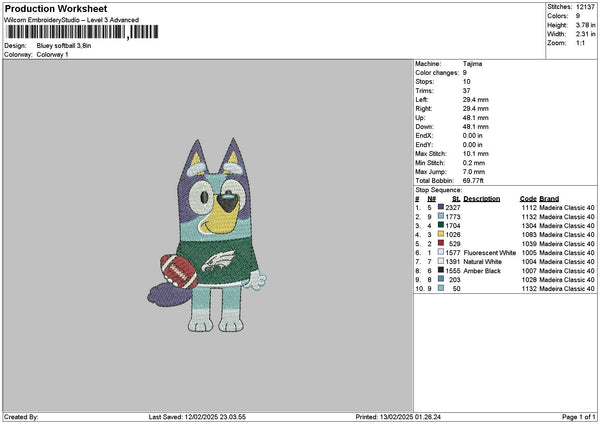Click the Amber Black thread swatch
The image size is (600, 424).
pyautogui.click(x=441, y=270)
